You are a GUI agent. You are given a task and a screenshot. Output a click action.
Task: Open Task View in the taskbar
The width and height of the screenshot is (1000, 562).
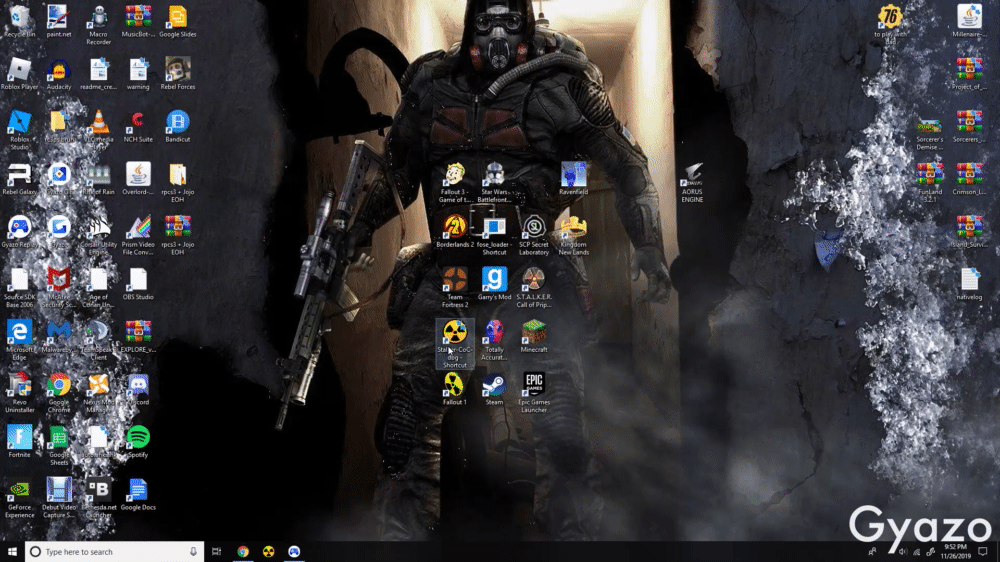pos(216,552)
